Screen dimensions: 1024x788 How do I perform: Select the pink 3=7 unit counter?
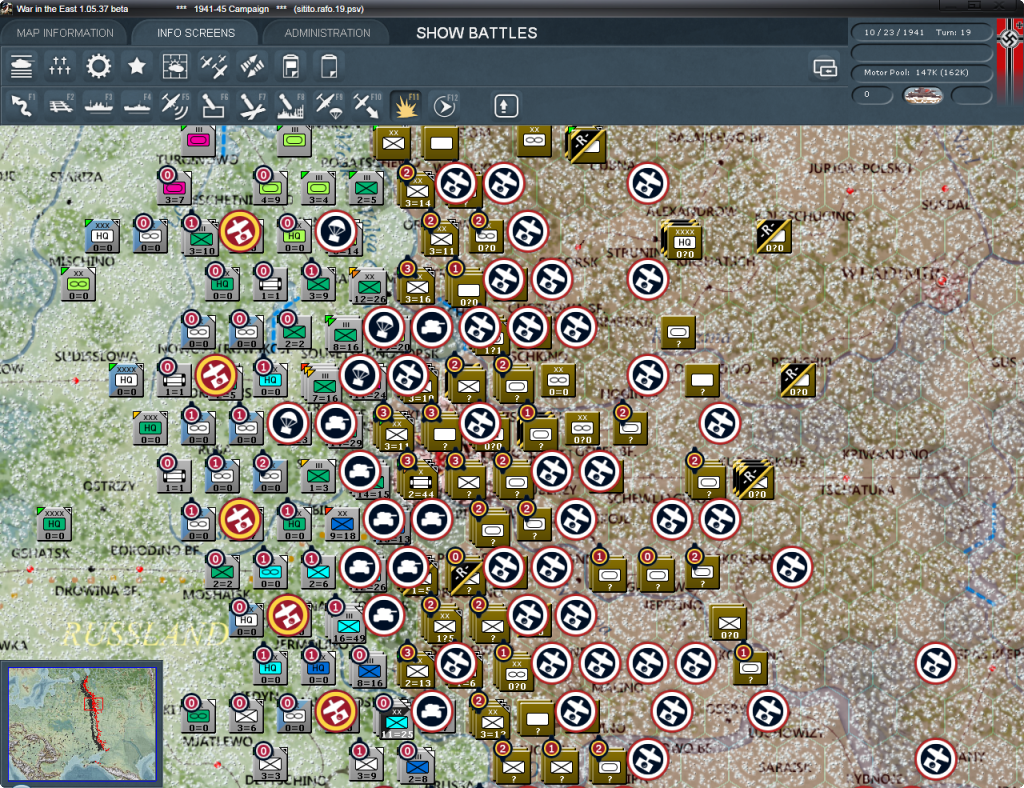tap(174, 189)
